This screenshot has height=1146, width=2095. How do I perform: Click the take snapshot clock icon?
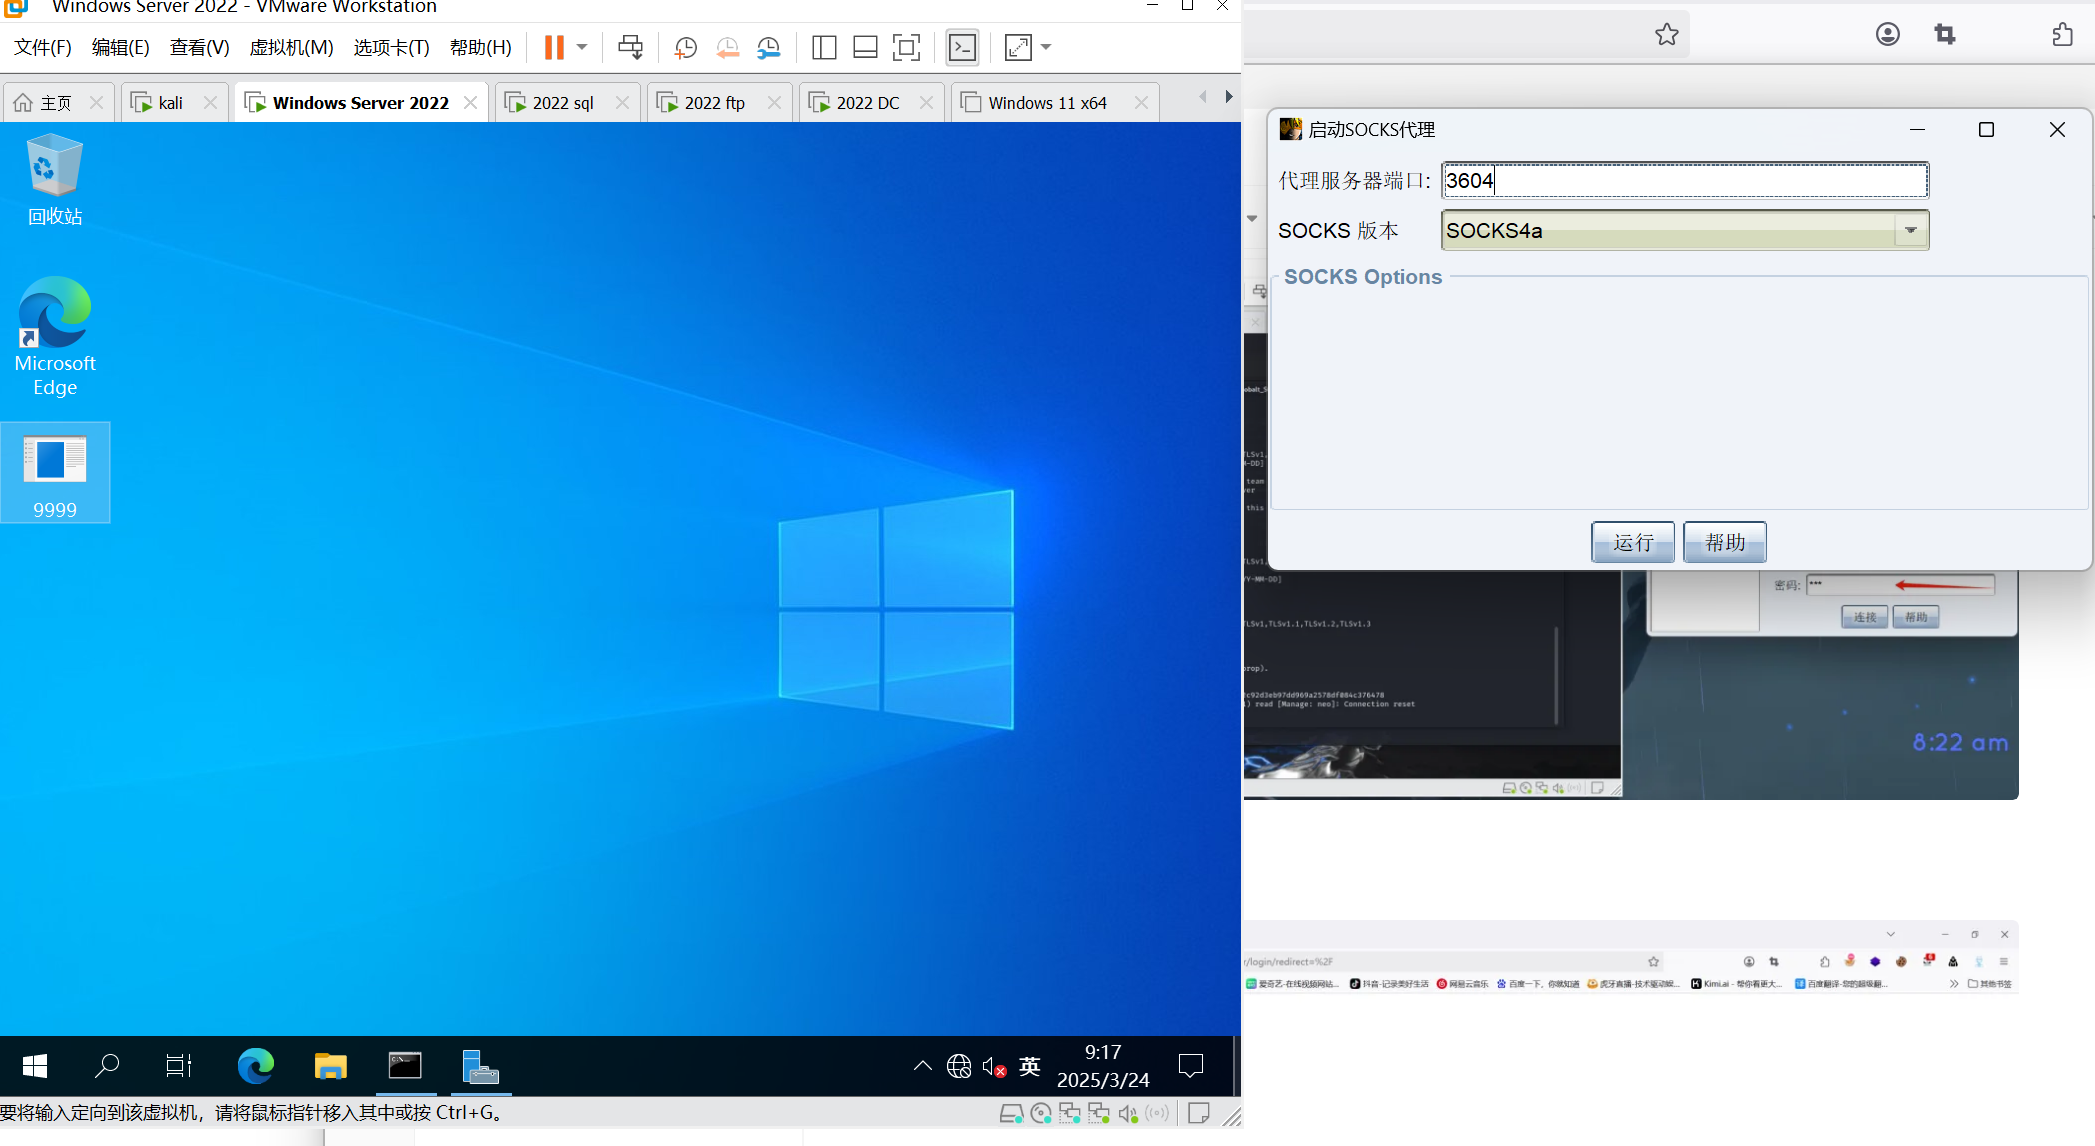pos(686,47)
